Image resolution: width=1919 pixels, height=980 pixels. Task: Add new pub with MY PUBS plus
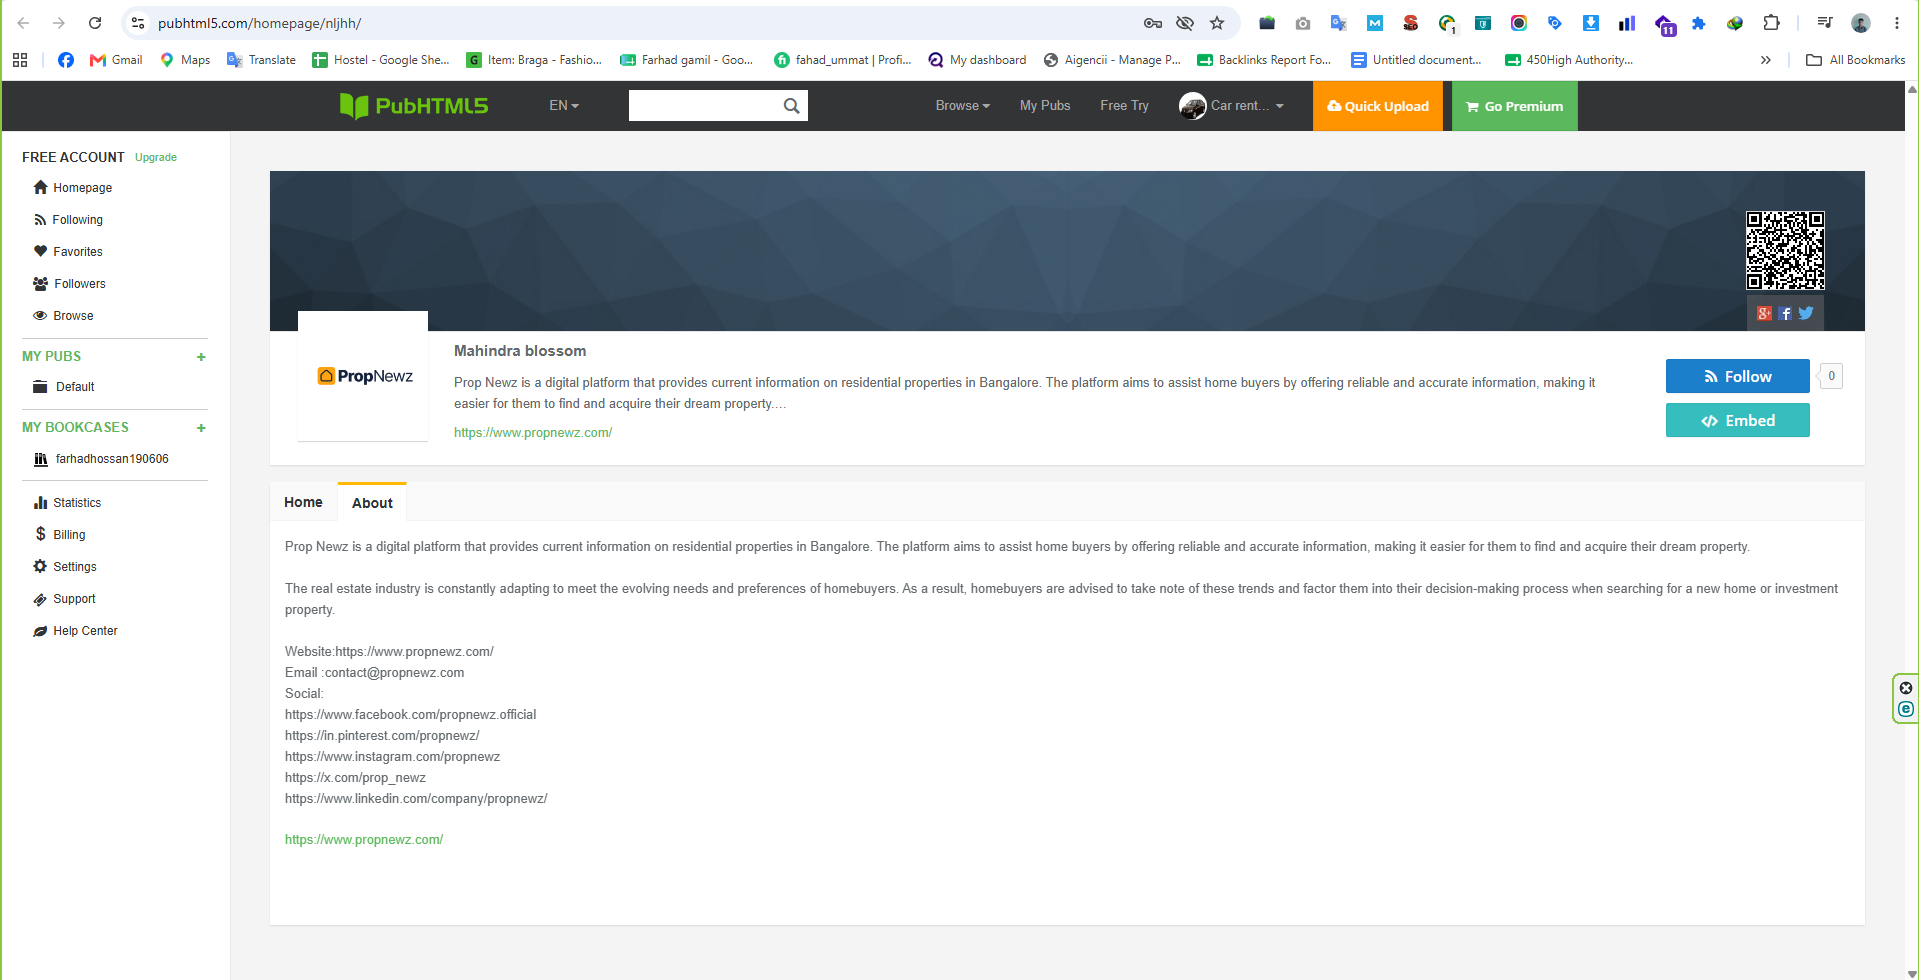click(201, 357)
